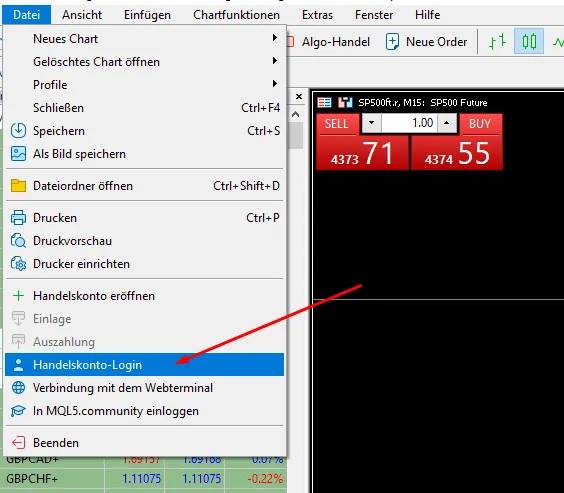The image size is (564, 493).
Task: Open the Chartfunktionen menu
Action: pos(236,15)
